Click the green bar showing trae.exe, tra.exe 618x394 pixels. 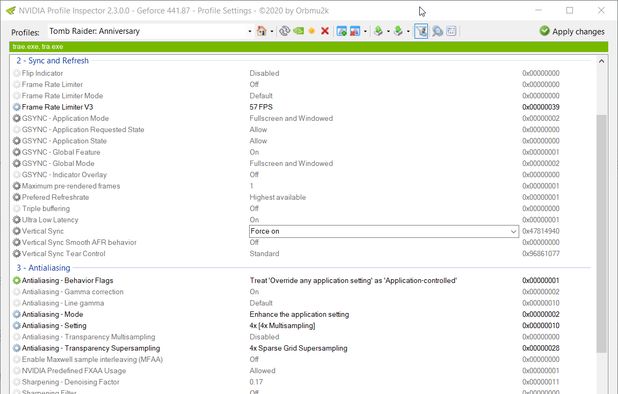pos(309,47)
